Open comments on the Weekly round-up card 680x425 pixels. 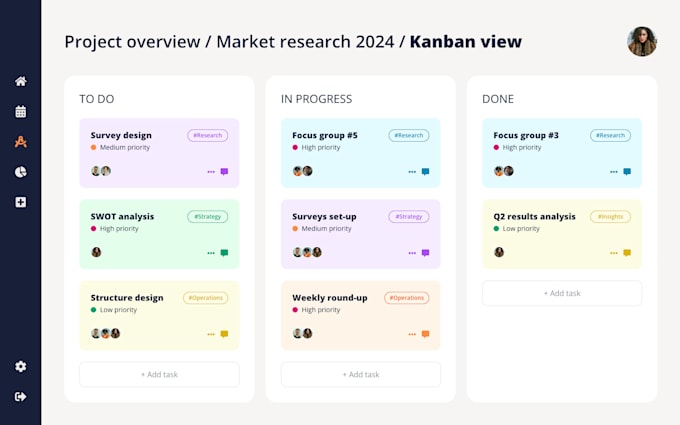click(425, 334)
